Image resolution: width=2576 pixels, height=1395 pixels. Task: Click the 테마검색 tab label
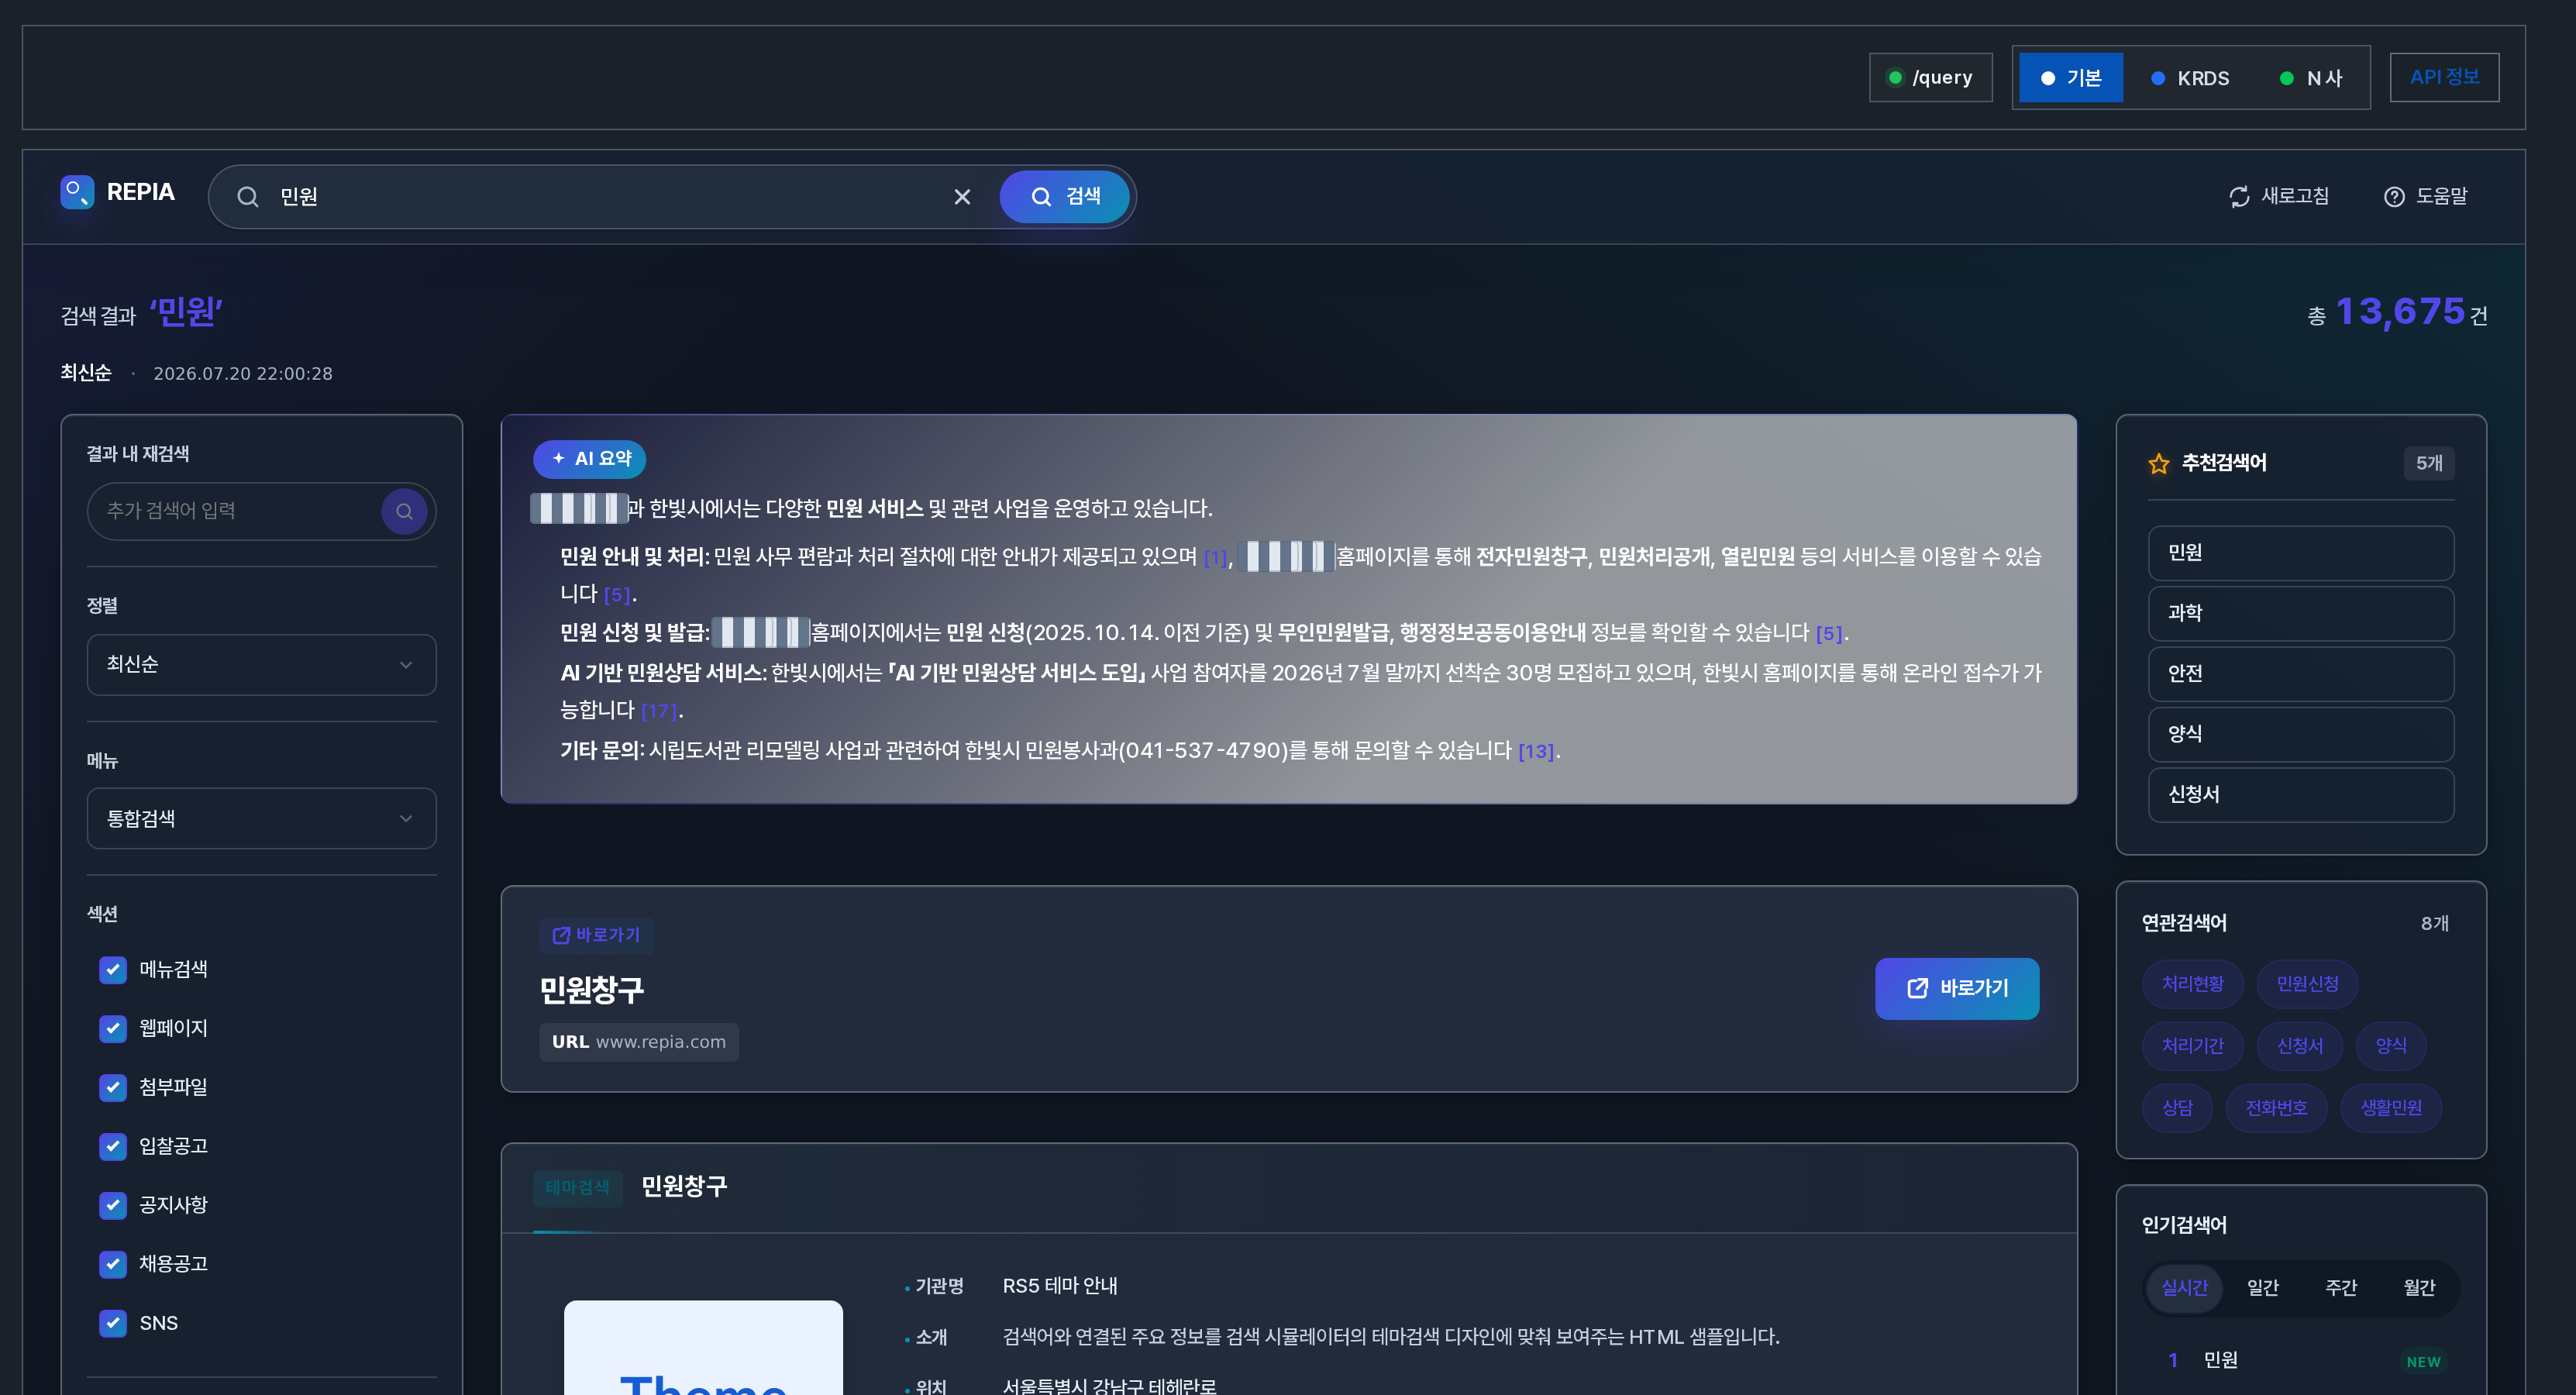pos(577,1187)
